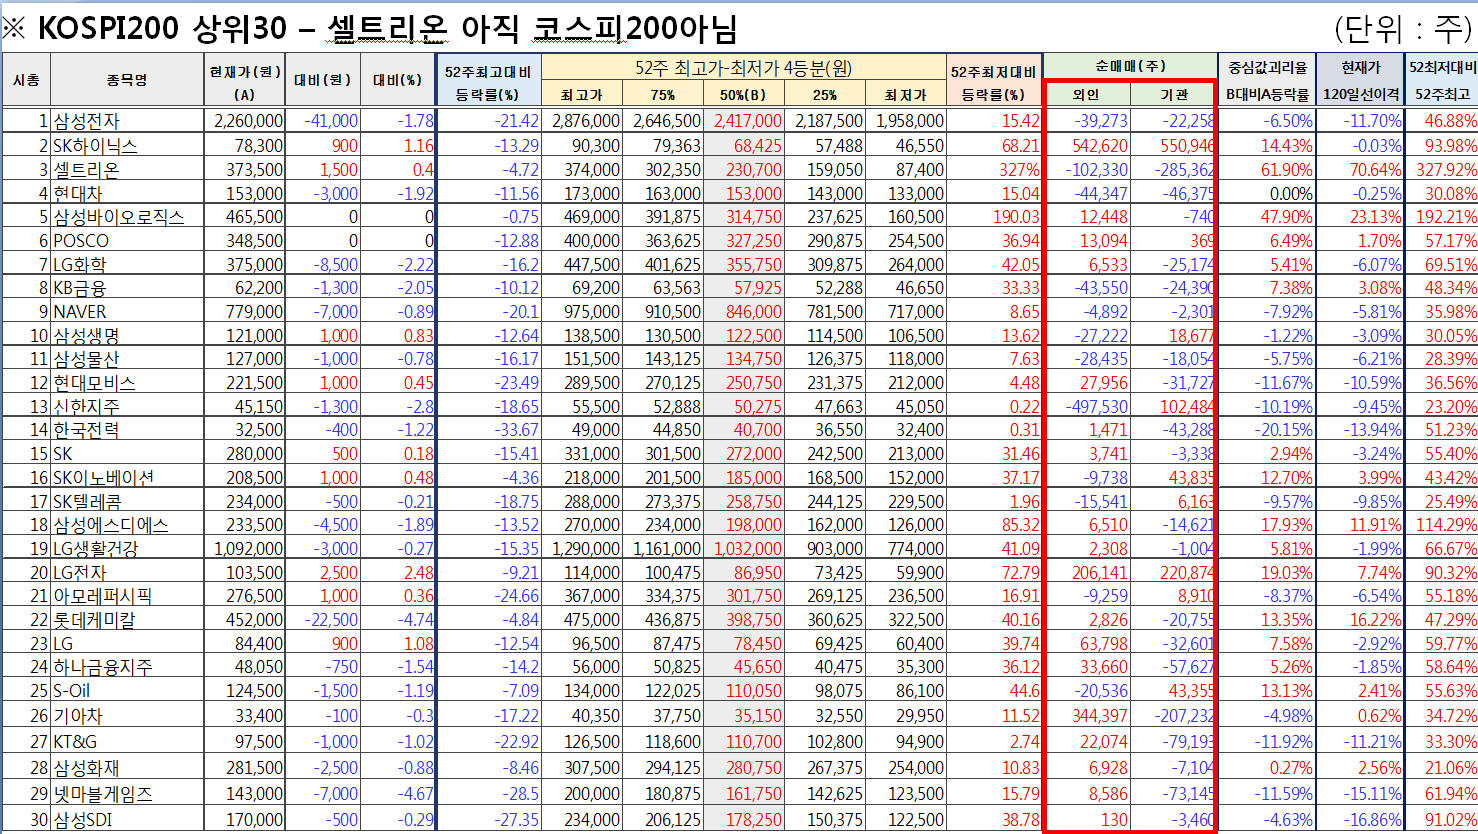The width and height of the screenshot is (1478, 834).
Task: Select the 종목명 column header
Action: pyautogui.click(x=126, y=80)
